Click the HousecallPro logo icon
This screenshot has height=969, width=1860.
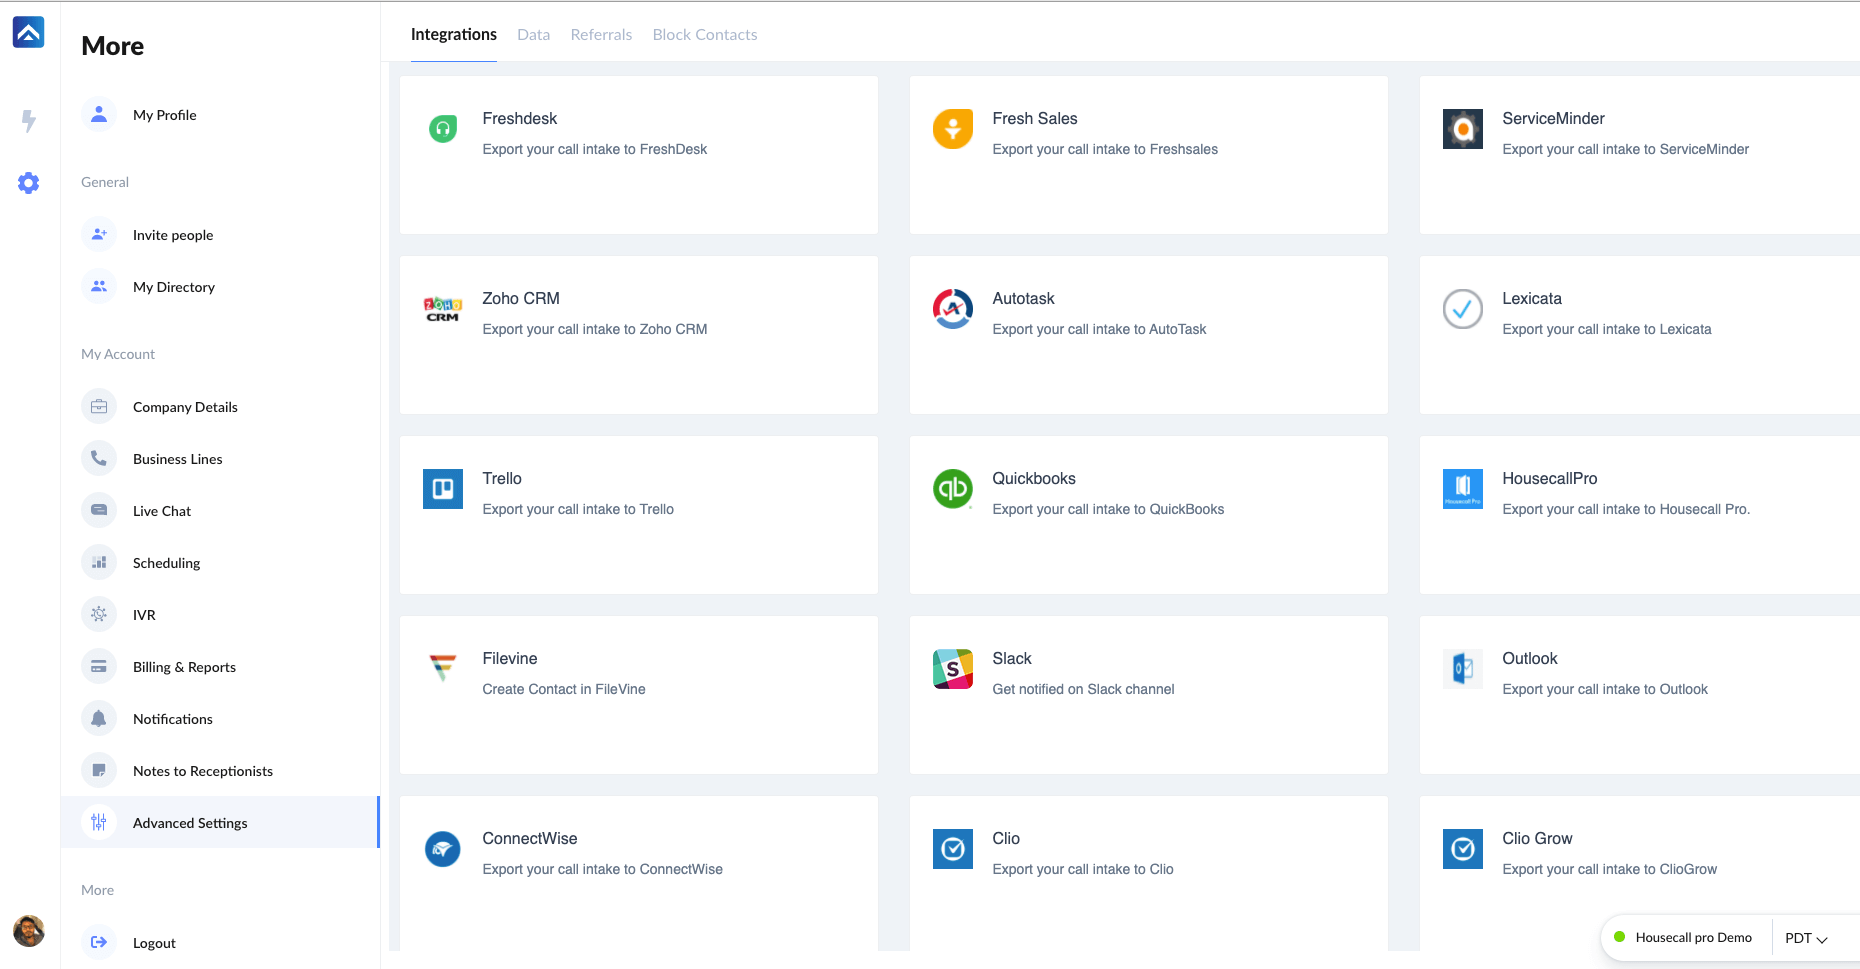pyautogui.click(x=1463, y=489)
